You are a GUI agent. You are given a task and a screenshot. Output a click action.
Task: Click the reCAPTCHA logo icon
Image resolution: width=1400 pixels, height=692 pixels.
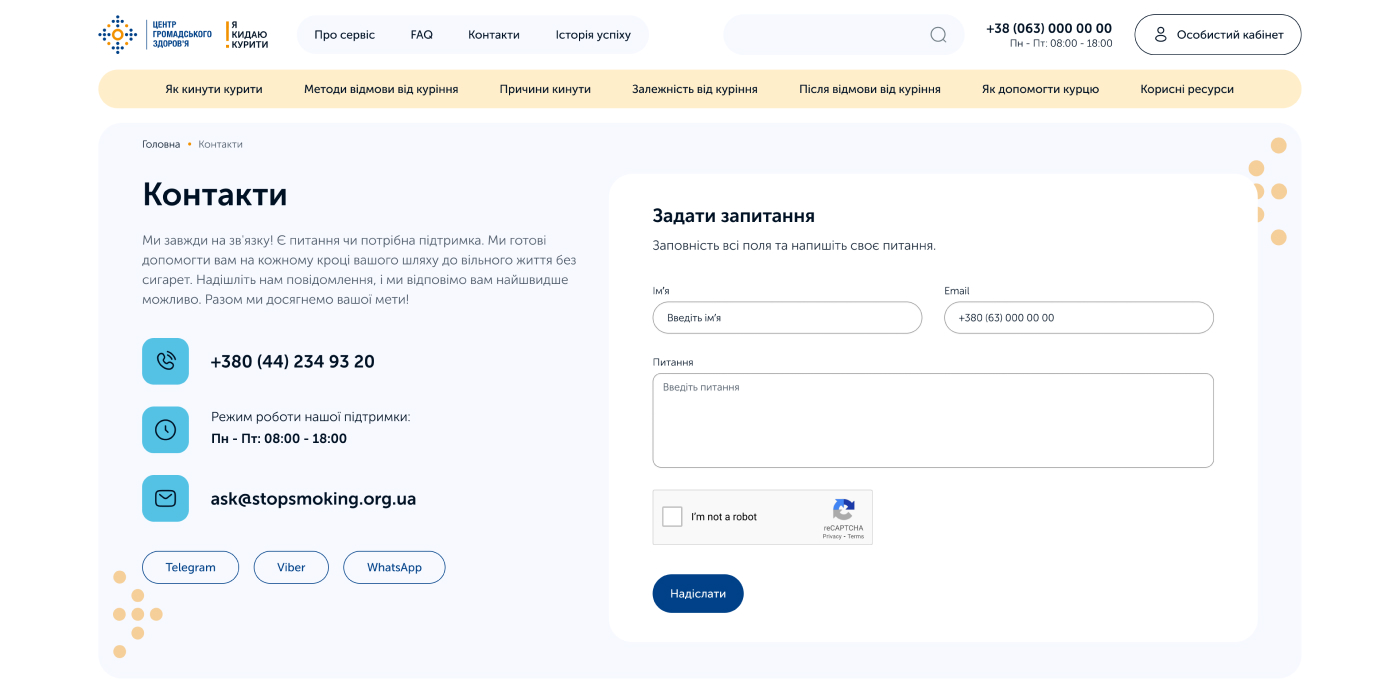(x=843, y=509)
